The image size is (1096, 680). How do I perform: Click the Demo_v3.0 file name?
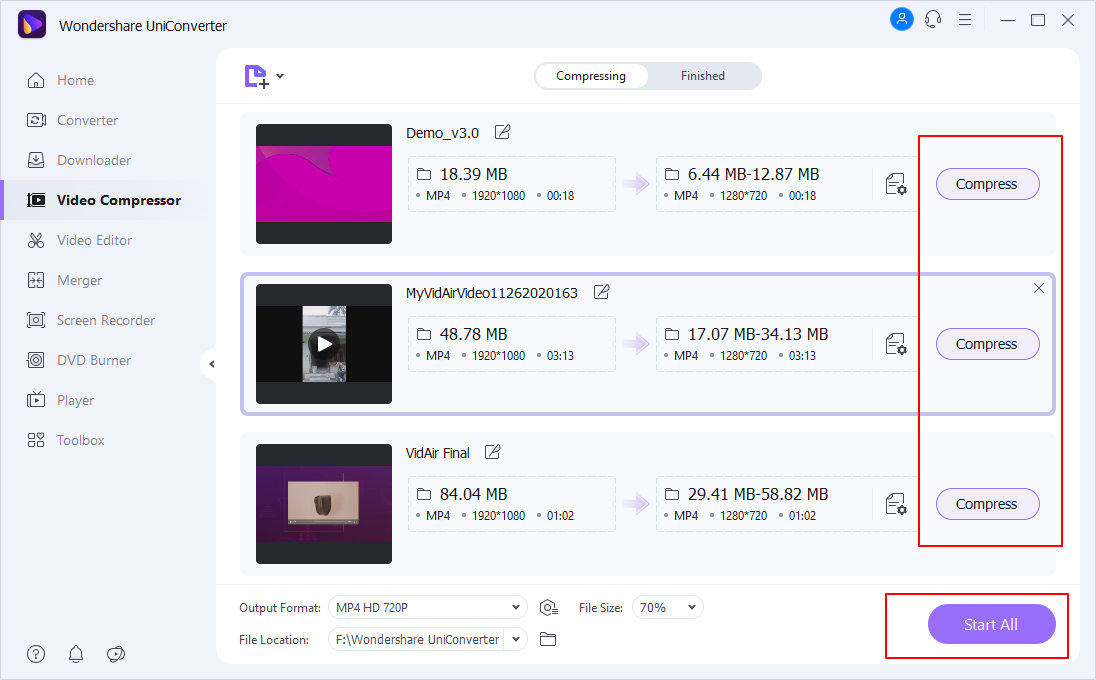(x=442, y=133)
